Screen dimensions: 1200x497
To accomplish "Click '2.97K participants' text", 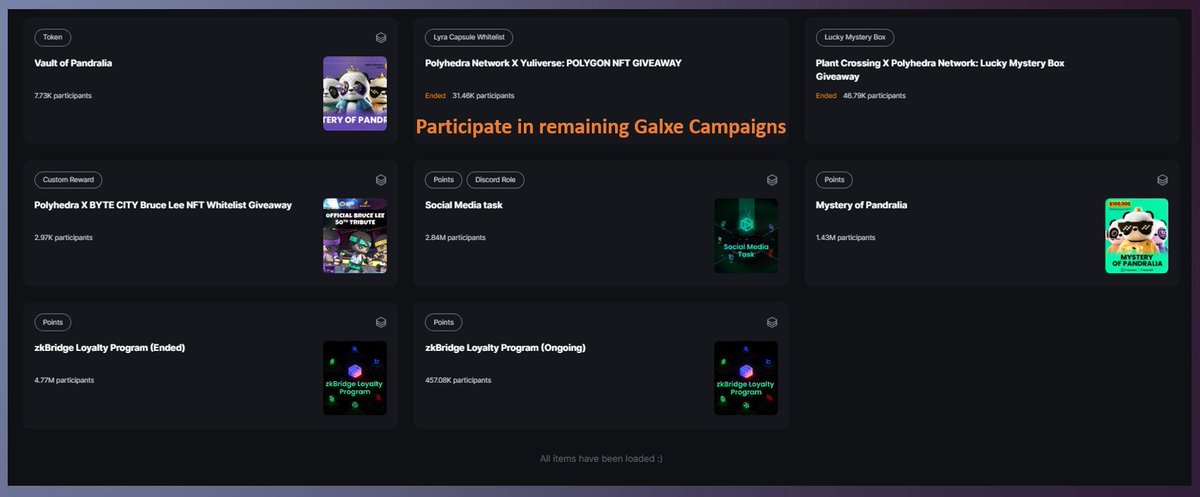I will tap(64, 238).
